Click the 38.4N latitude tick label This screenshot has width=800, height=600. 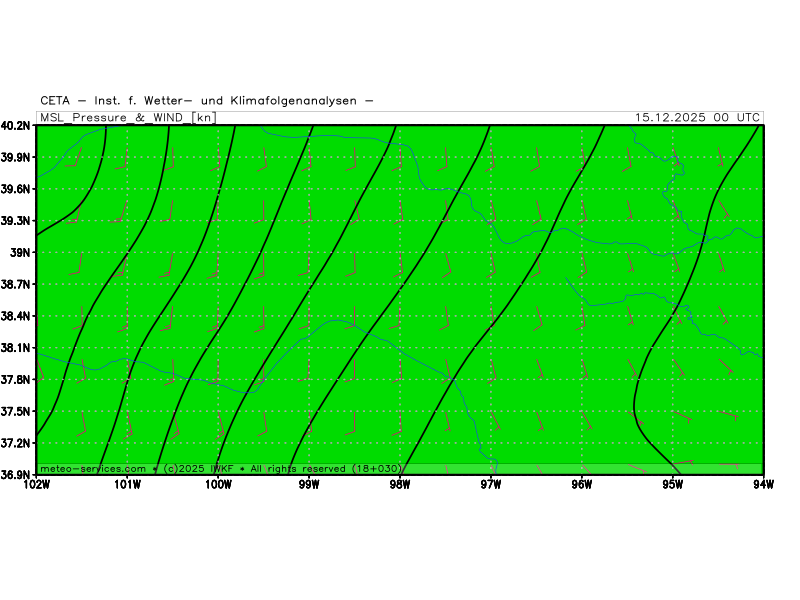coord(16,316)
